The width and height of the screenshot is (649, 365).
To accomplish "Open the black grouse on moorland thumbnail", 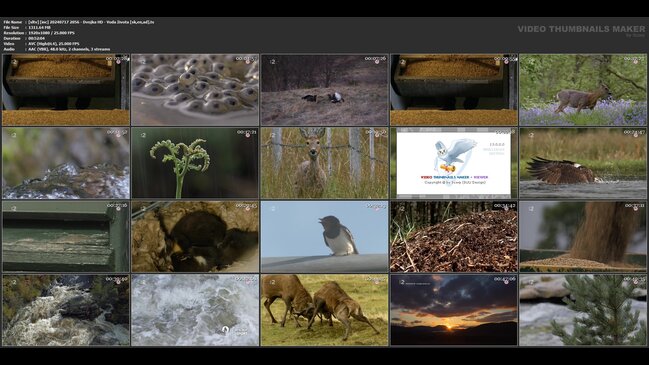I will coord(324,90).
